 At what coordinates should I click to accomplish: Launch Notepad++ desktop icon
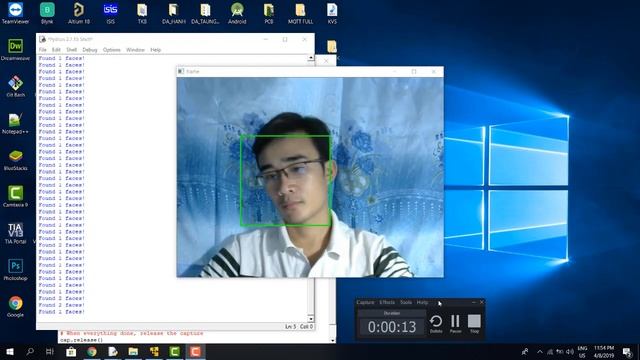click(x=16, y=123)
